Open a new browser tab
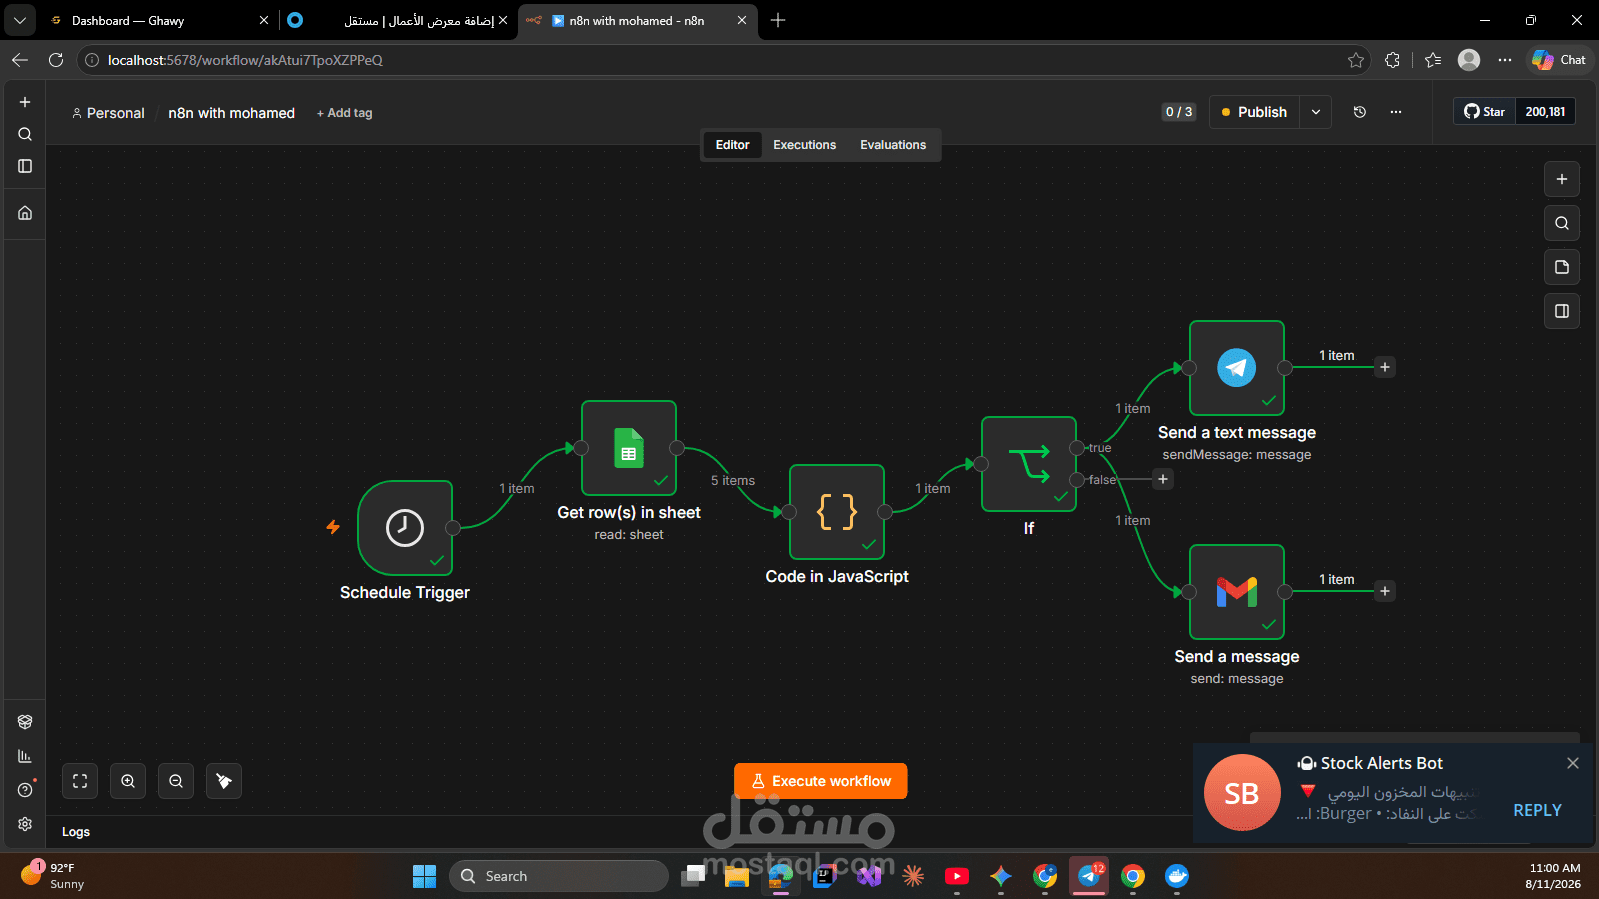Screen dimensions: 1599x899 (x=778, y=20)
